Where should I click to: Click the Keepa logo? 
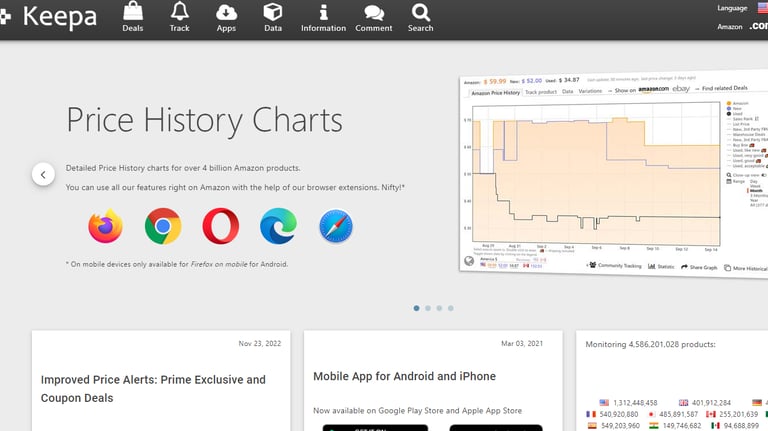coord(49,17)
